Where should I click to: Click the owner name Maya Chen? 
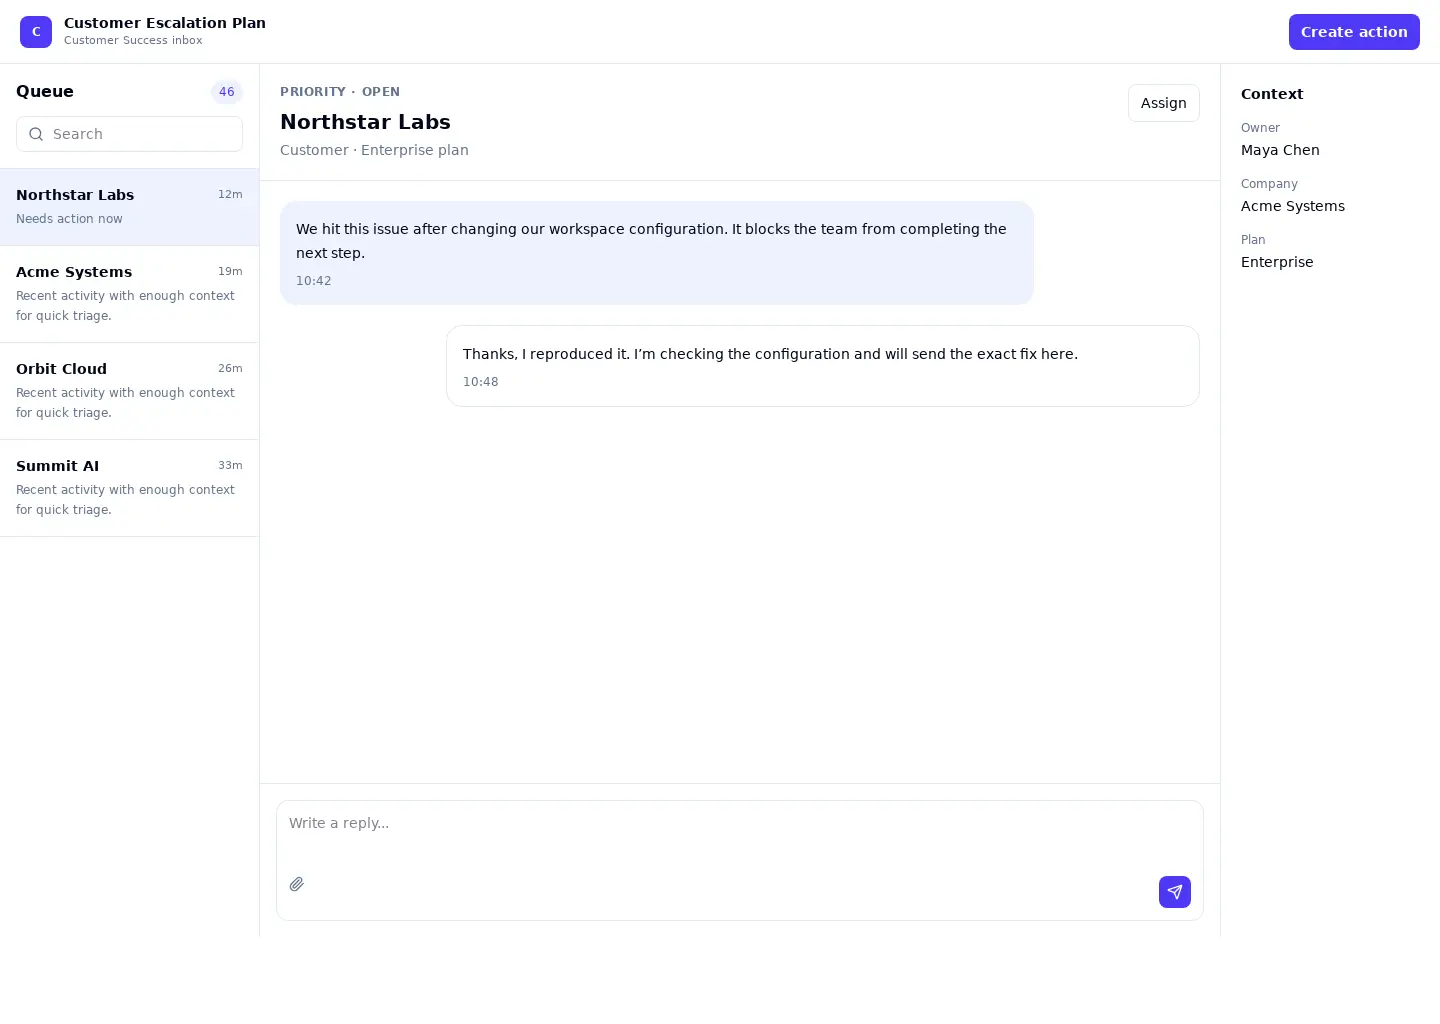(x=1280, y=150)
